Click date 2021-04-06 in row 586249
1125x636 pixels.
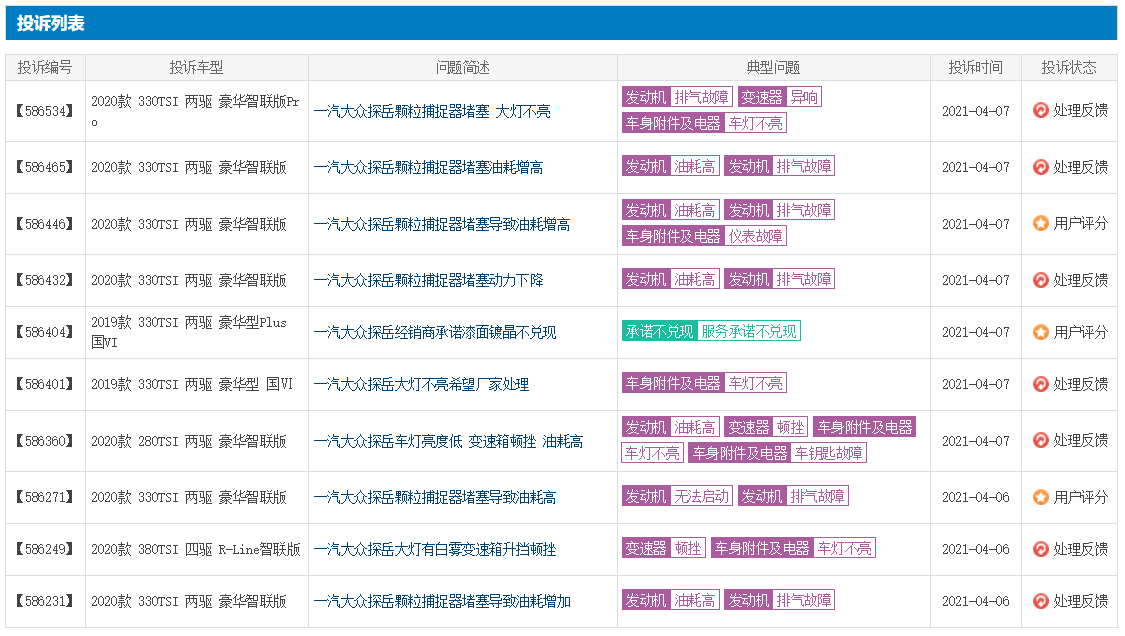[976, 549]
